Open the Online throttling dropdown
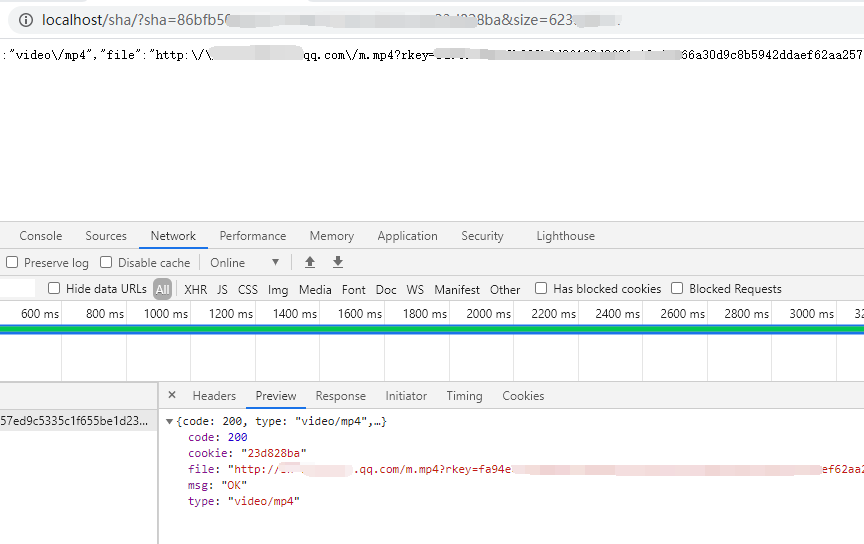This screenshot has width=864, height=544. (245, 263)
